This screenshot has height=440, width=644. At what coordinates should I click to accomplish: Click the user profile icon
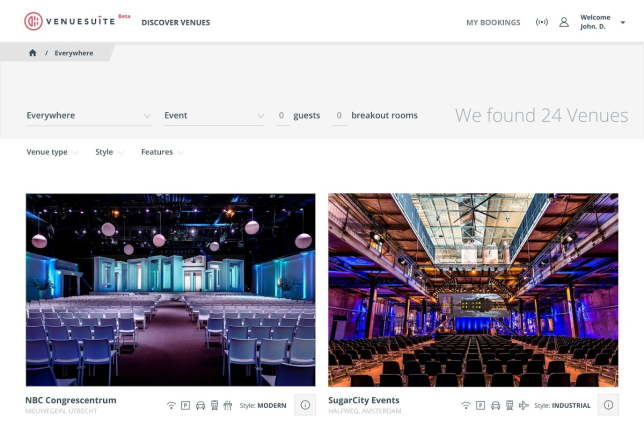click(564, 22)
